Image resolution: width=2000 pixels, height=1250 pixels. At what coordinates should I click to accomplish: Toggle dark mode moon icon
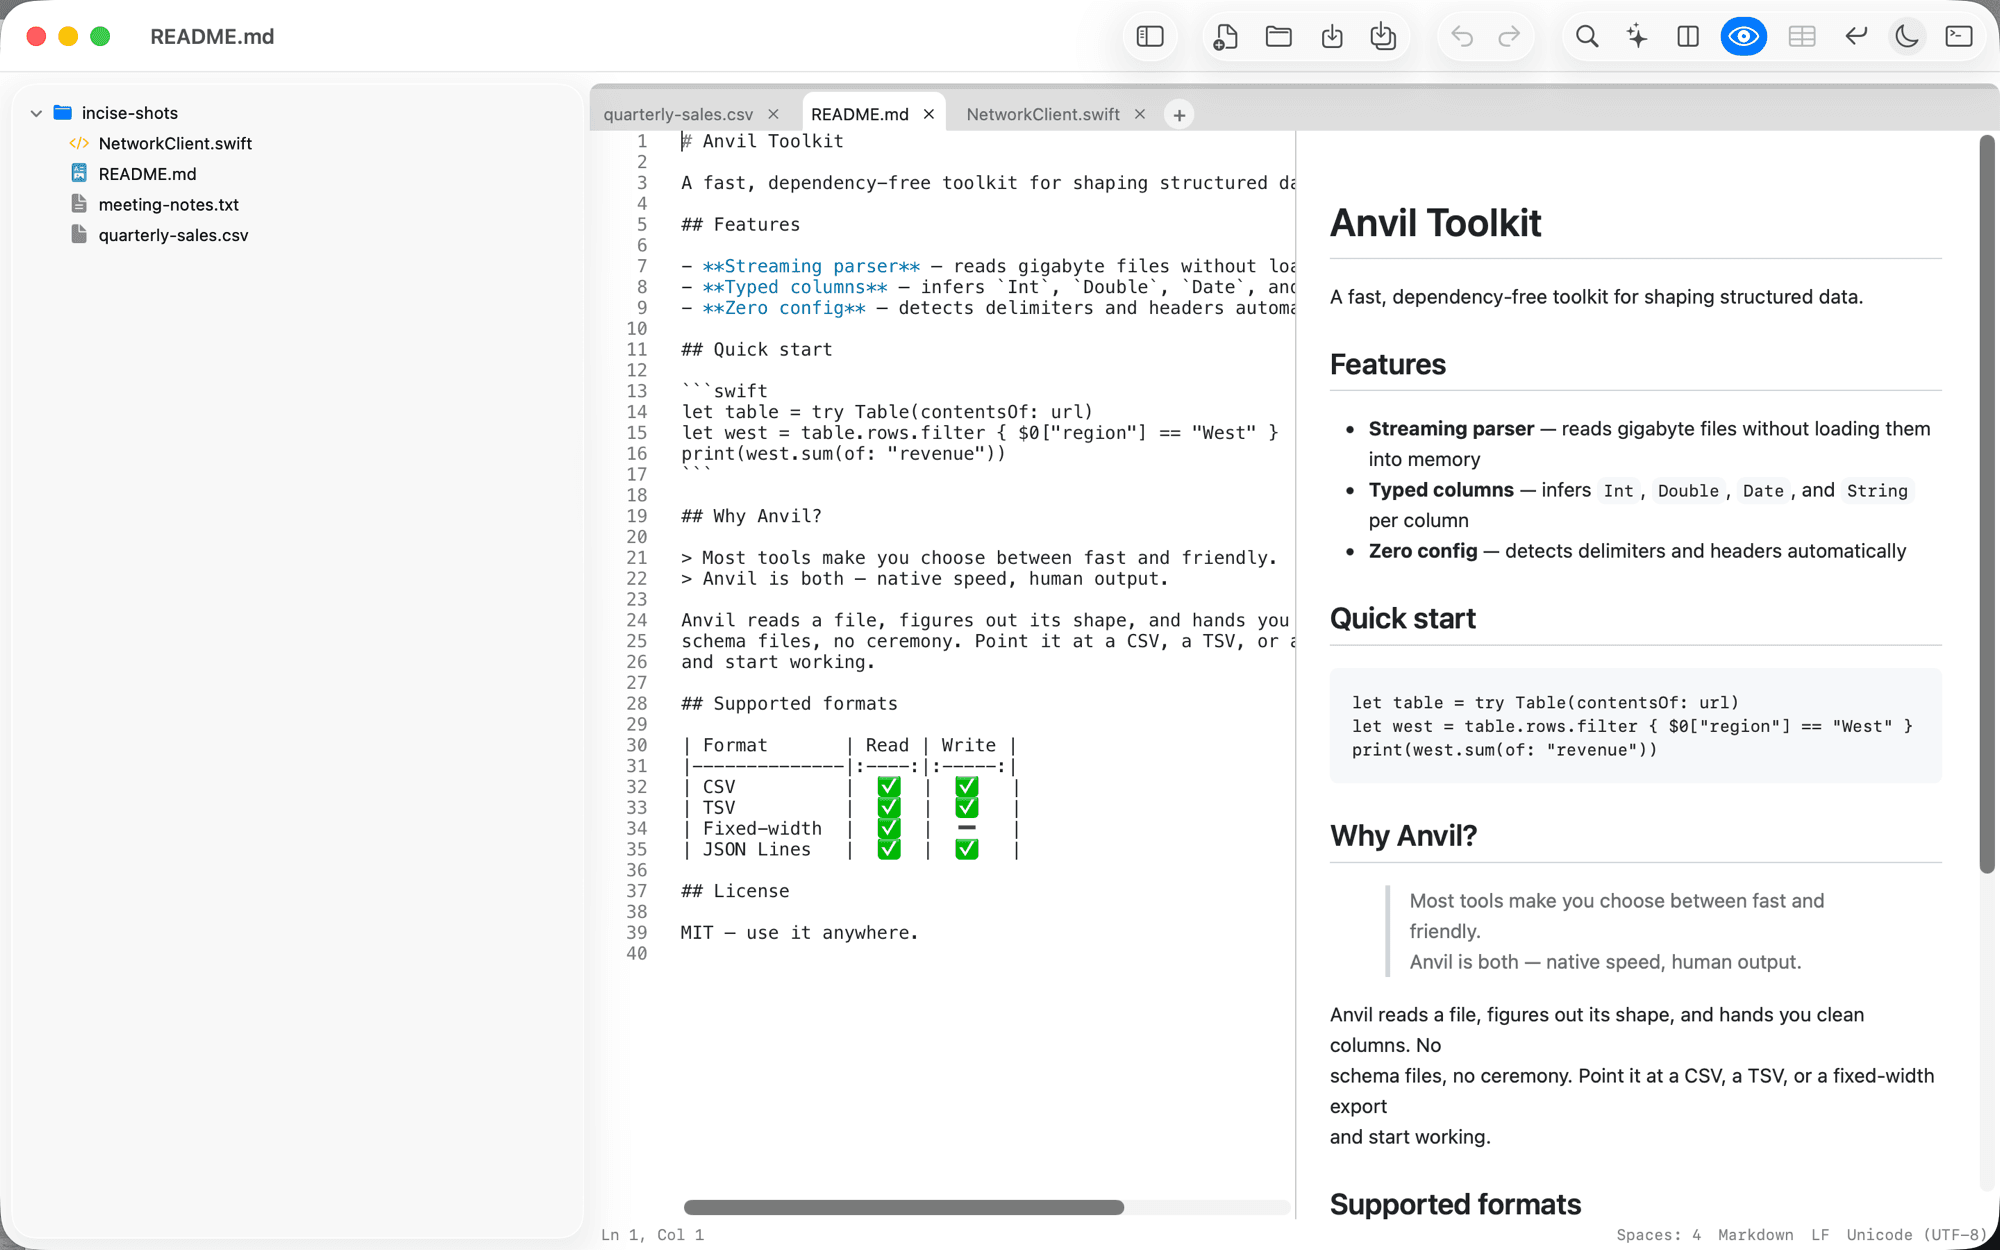click(x=1907, y=37)
